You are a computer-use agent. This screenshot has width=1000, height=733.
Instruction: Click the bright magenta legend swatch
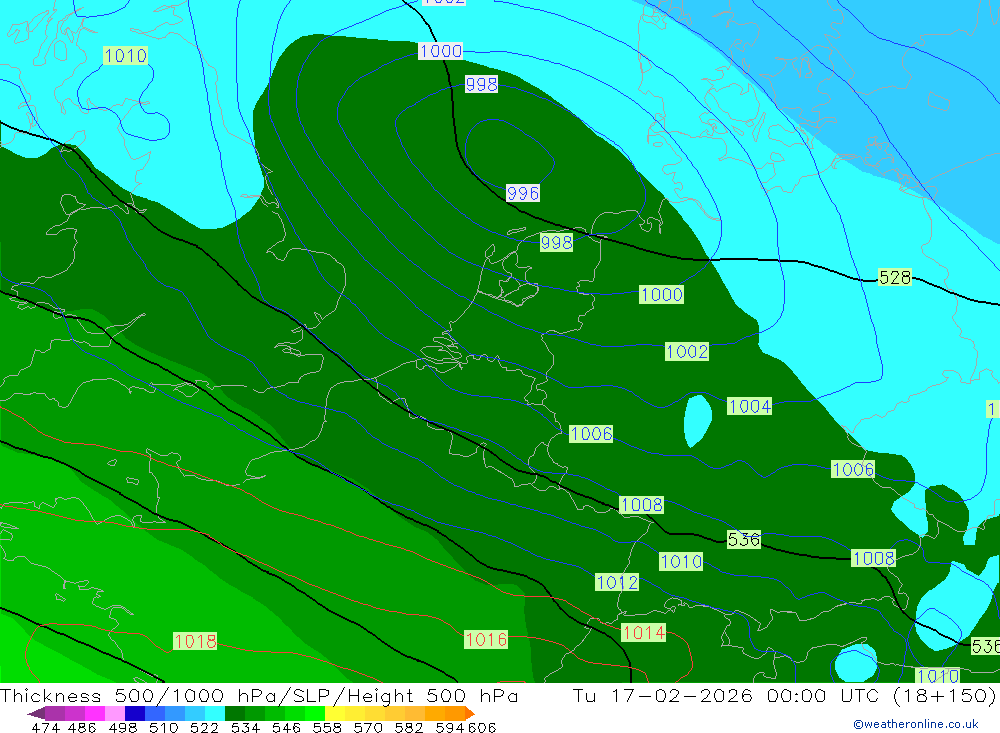pos(95,713)
